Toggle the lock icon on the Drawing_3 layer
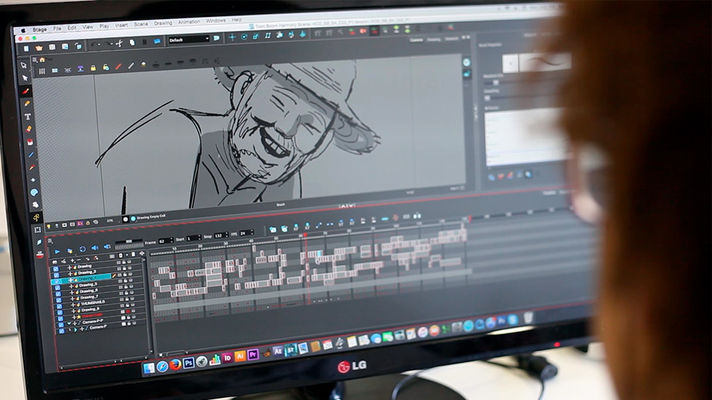Image resolution: width=712 pixels, height=400 pixels. coord(124,269)
